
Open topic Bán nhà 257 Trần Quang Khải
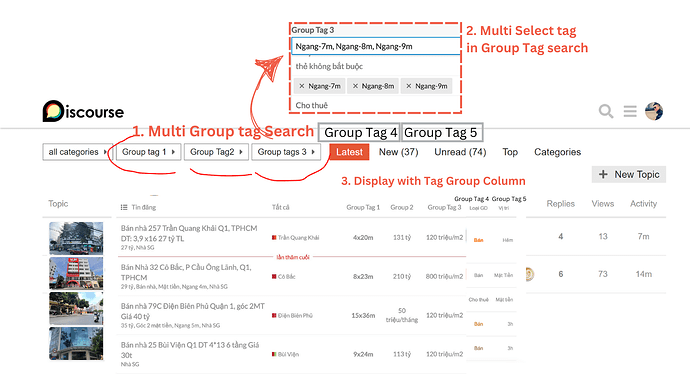tap(189, 233)
